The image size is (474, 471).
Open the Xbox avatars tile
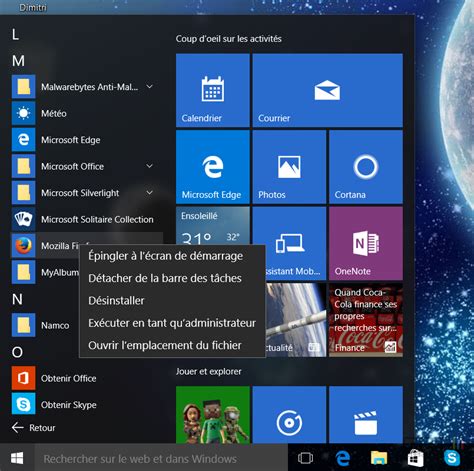pos(213,415)
